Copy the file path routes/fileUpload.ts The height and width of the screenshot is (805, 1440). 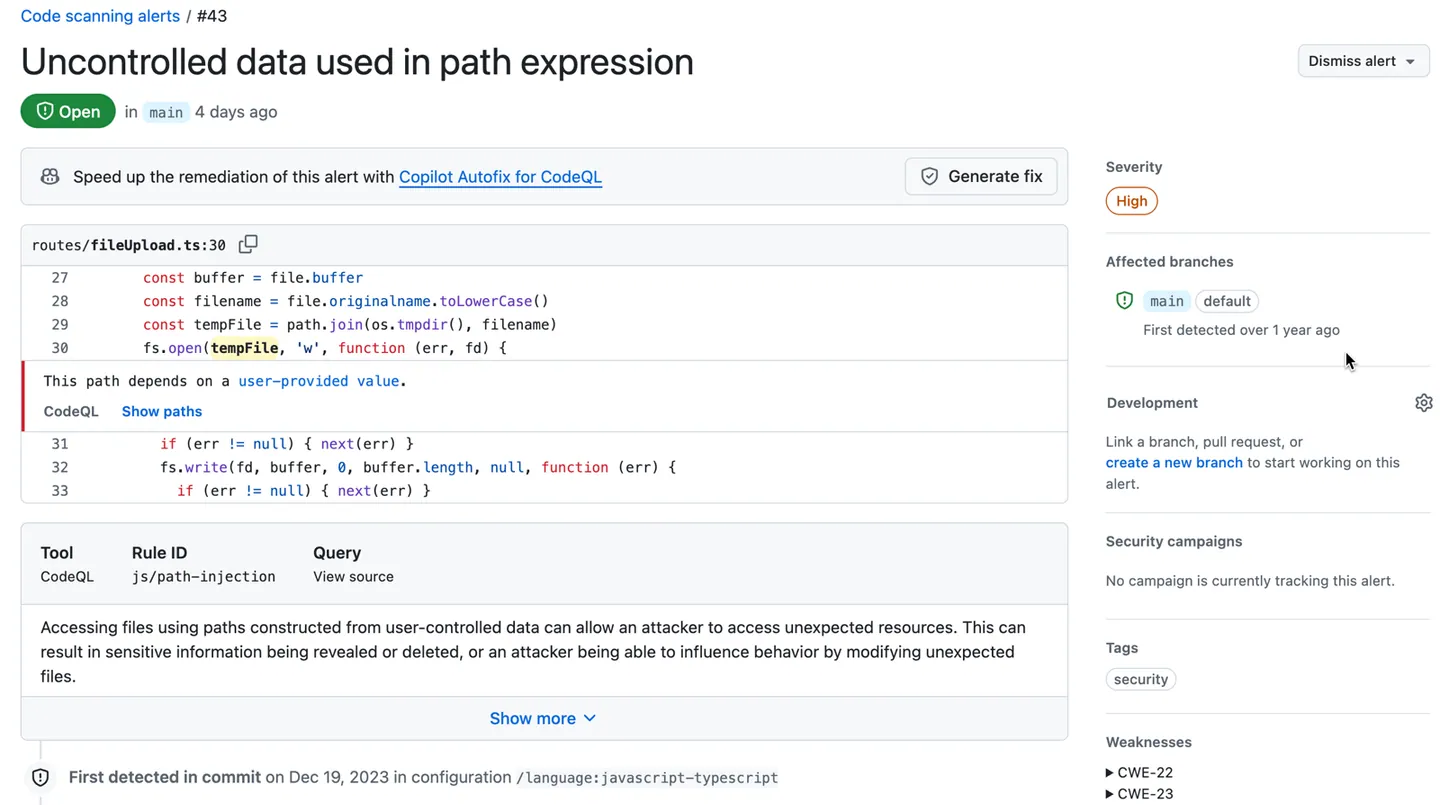(248, 243)
